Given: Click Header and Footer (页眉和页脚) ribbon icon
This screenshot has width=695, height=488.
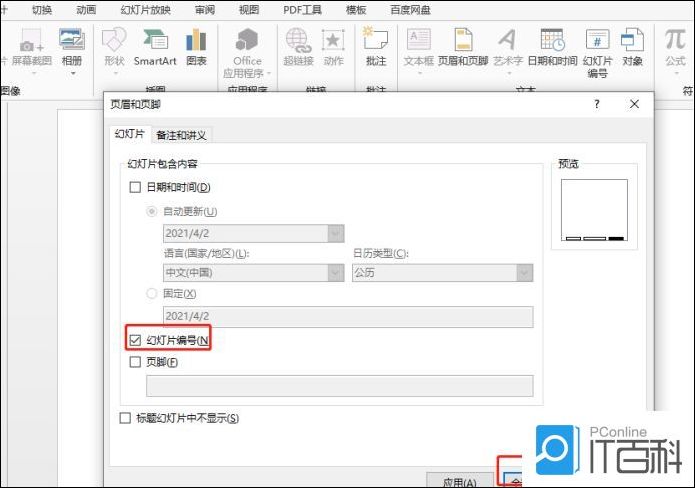Looking at the screenshot, I should pyautogui.click(x=463, y=48).
